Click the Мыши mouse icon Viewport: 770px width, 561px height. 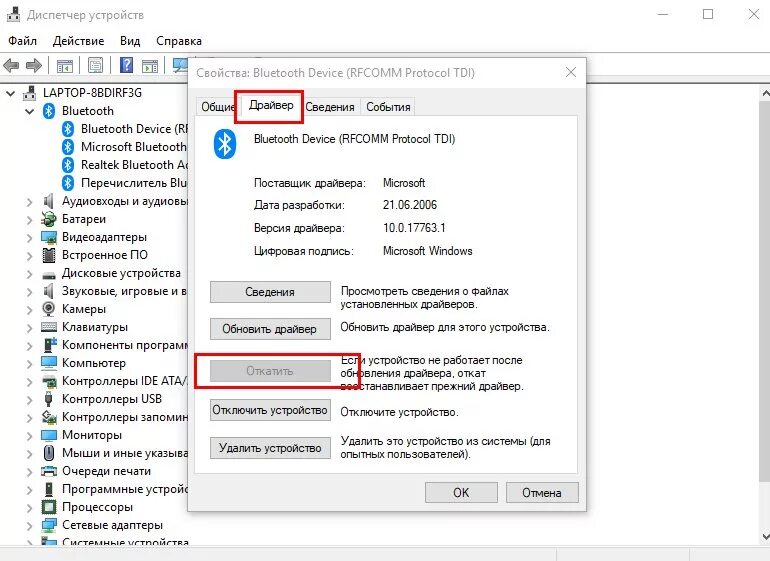(49, 453)
